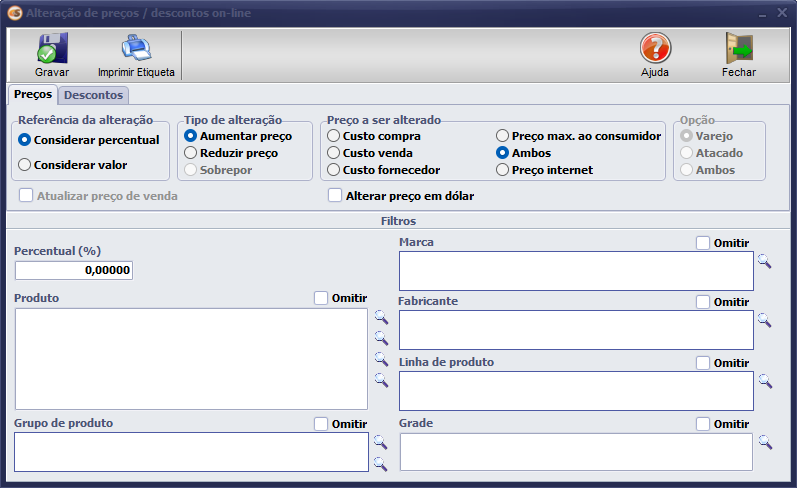
Task: Select the Reduzir preço radio option
Action: pyautogui.click(x=191, y=153)
